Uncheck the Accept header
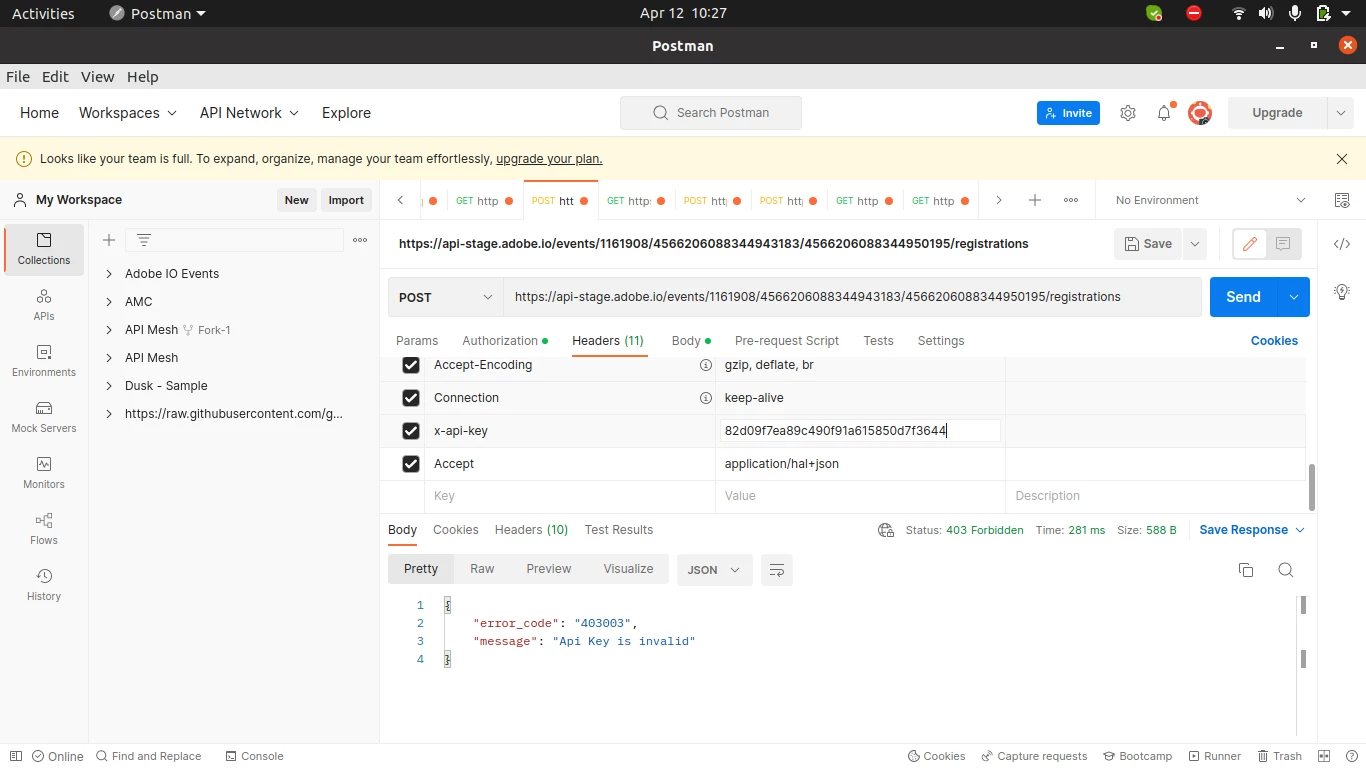 click(x=411, y=464)
